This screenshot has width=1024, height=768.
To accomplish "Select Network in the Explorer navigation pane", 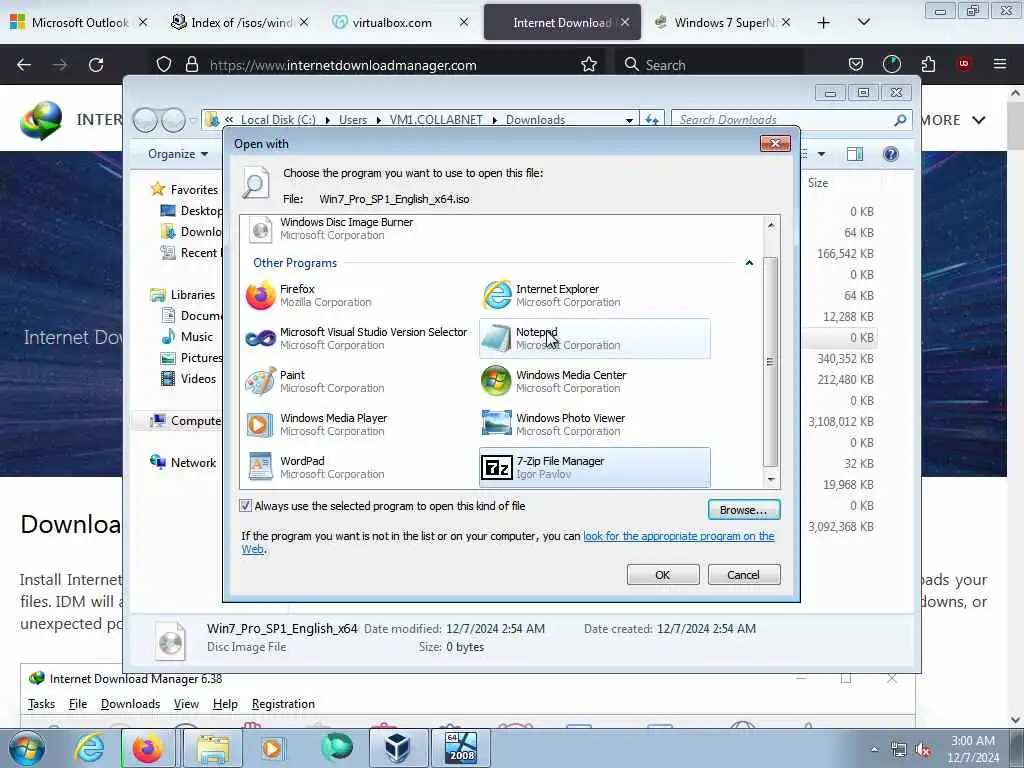I will point(193,462).
